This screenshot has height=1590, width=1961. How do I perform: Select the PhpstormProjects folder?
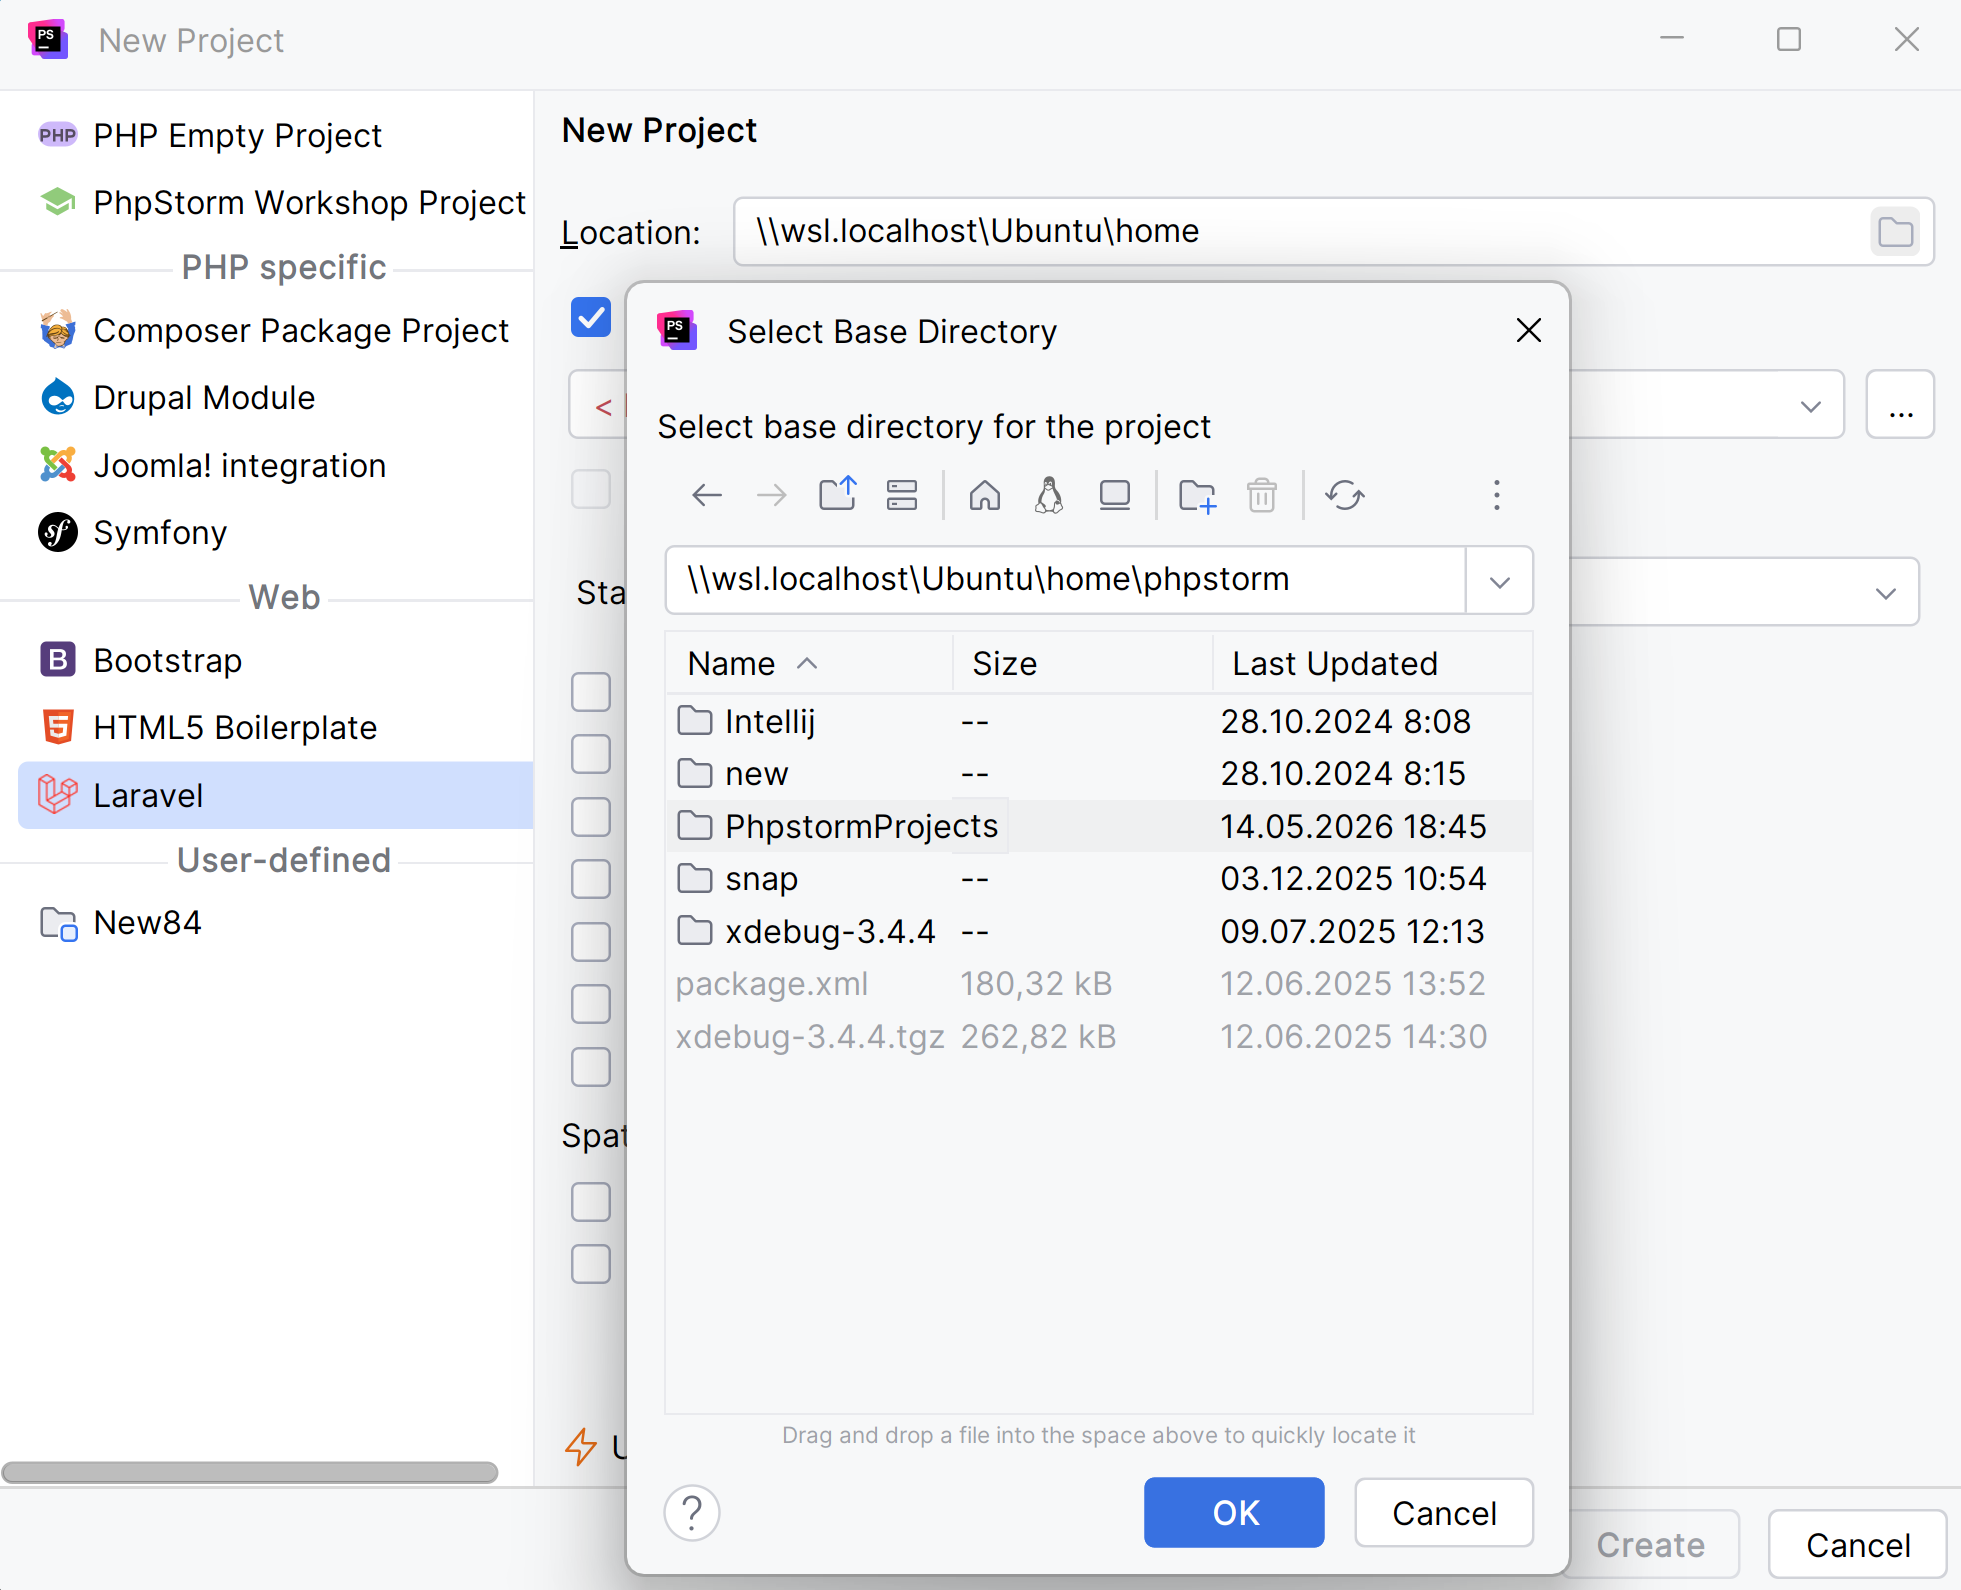click(x=1098, y=826)
